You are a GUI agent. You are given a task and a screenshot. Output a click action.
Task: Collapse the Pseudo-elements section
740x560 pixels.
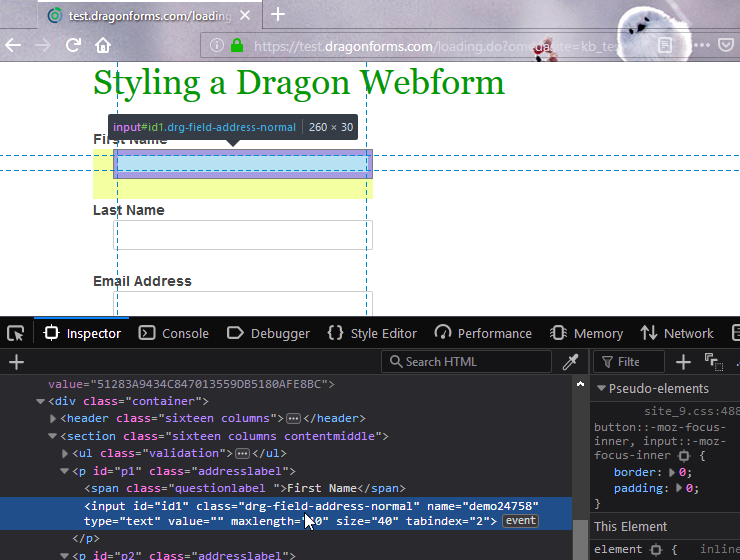(x=601, y=389)
